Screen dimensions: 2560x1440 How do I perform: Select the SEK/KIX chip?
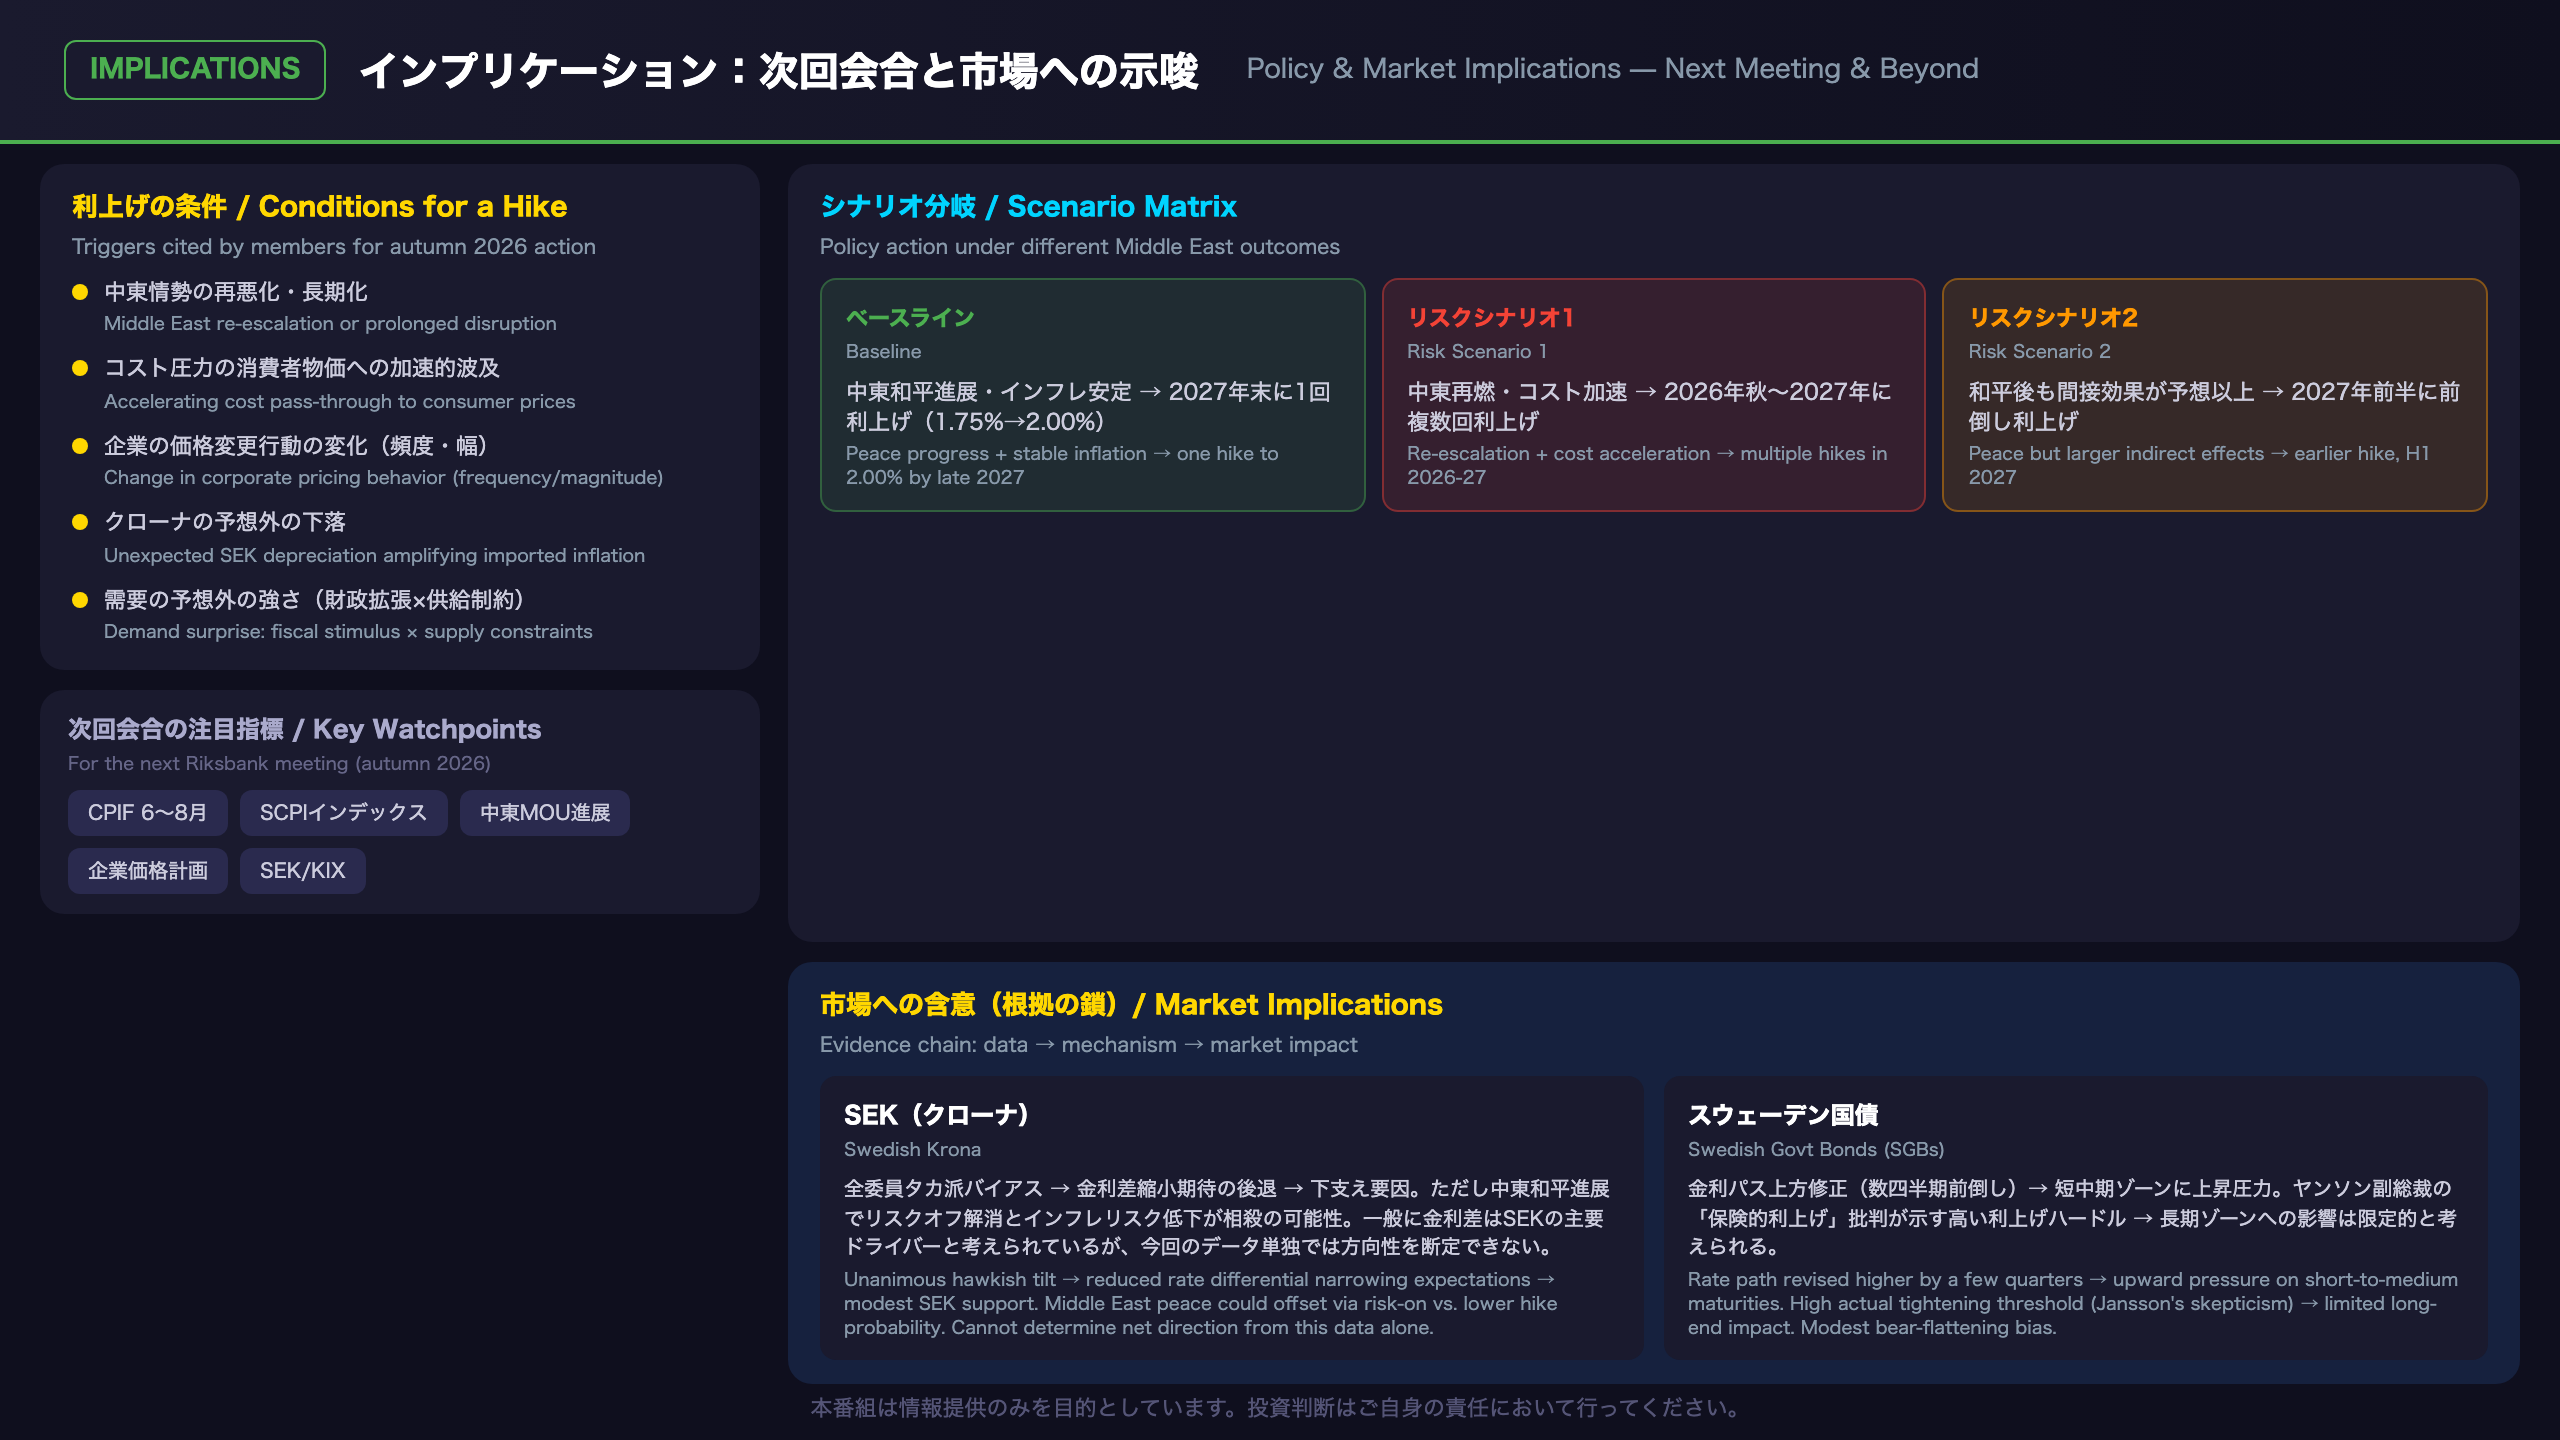(x=302, y=871)
